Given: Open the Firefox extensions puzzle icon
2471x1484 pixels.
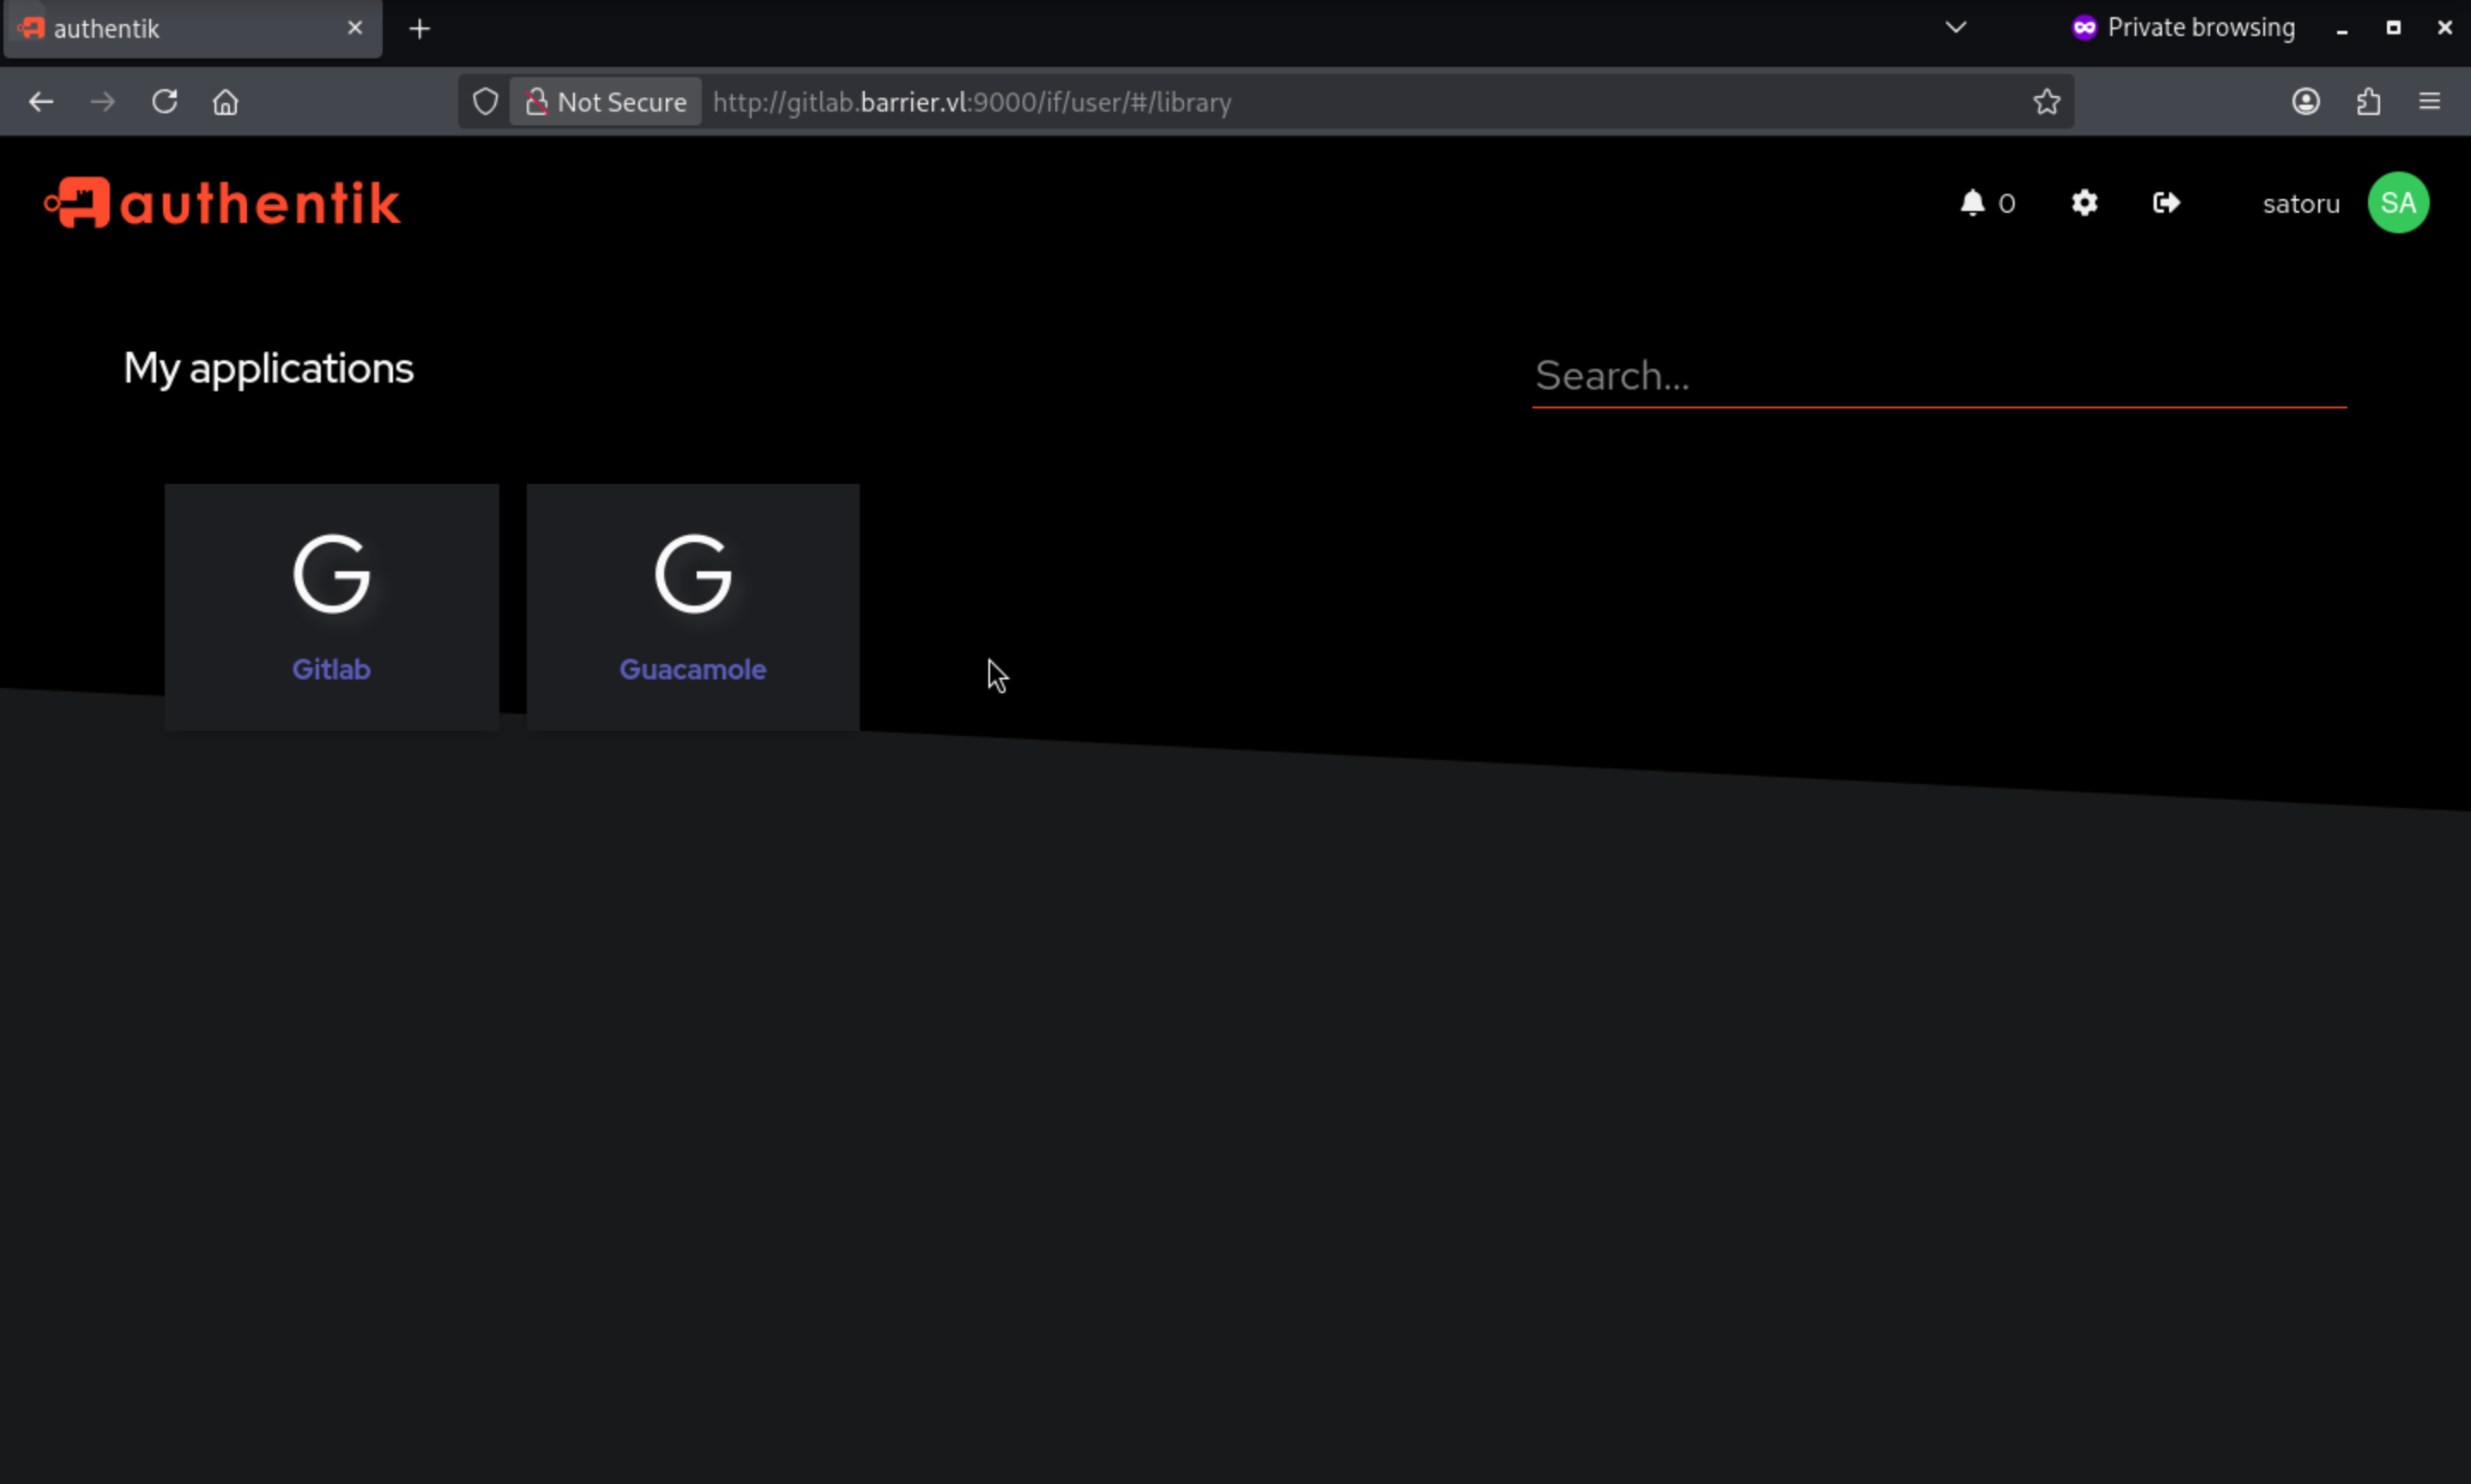Looking at the screenshot, I should pos(2368,102).
